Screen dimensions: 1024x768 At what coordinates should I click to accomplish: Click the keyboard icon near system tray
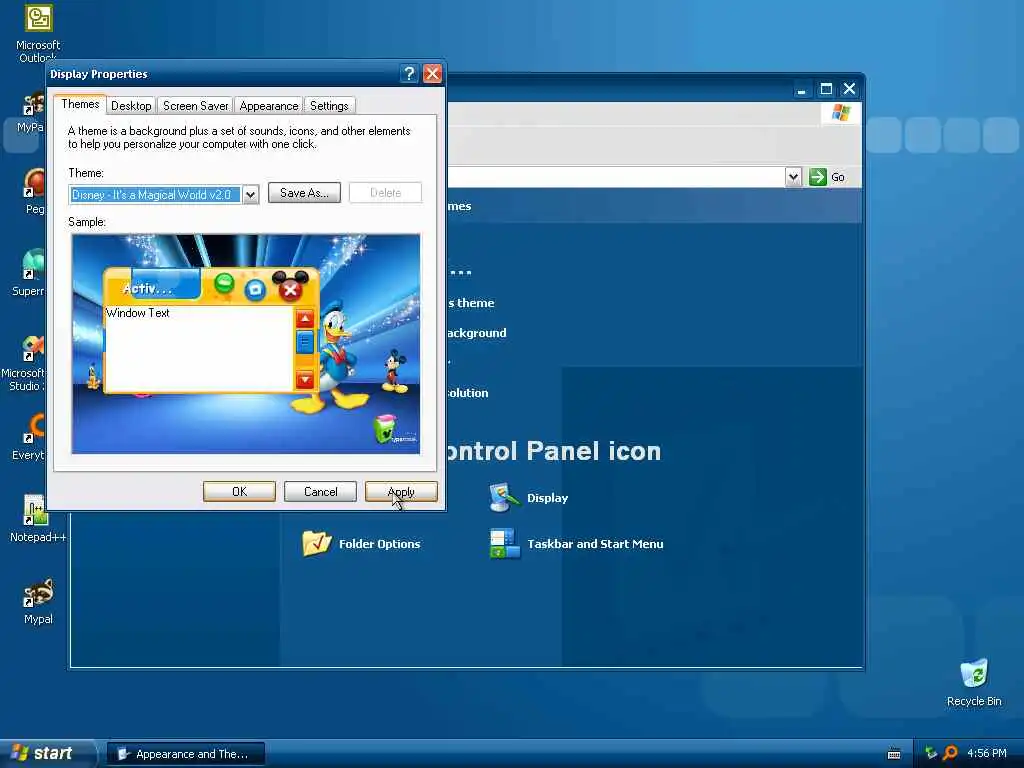894,754
